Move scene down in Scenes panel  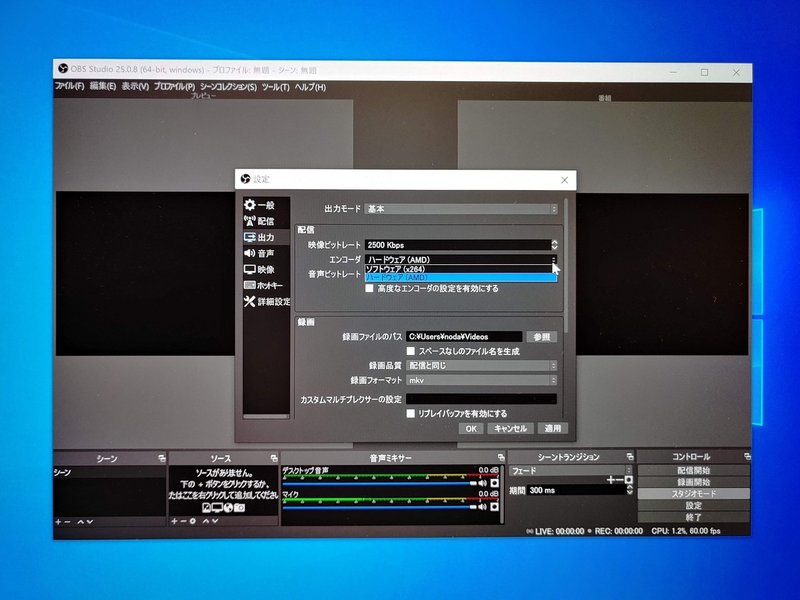coord(90,522)
